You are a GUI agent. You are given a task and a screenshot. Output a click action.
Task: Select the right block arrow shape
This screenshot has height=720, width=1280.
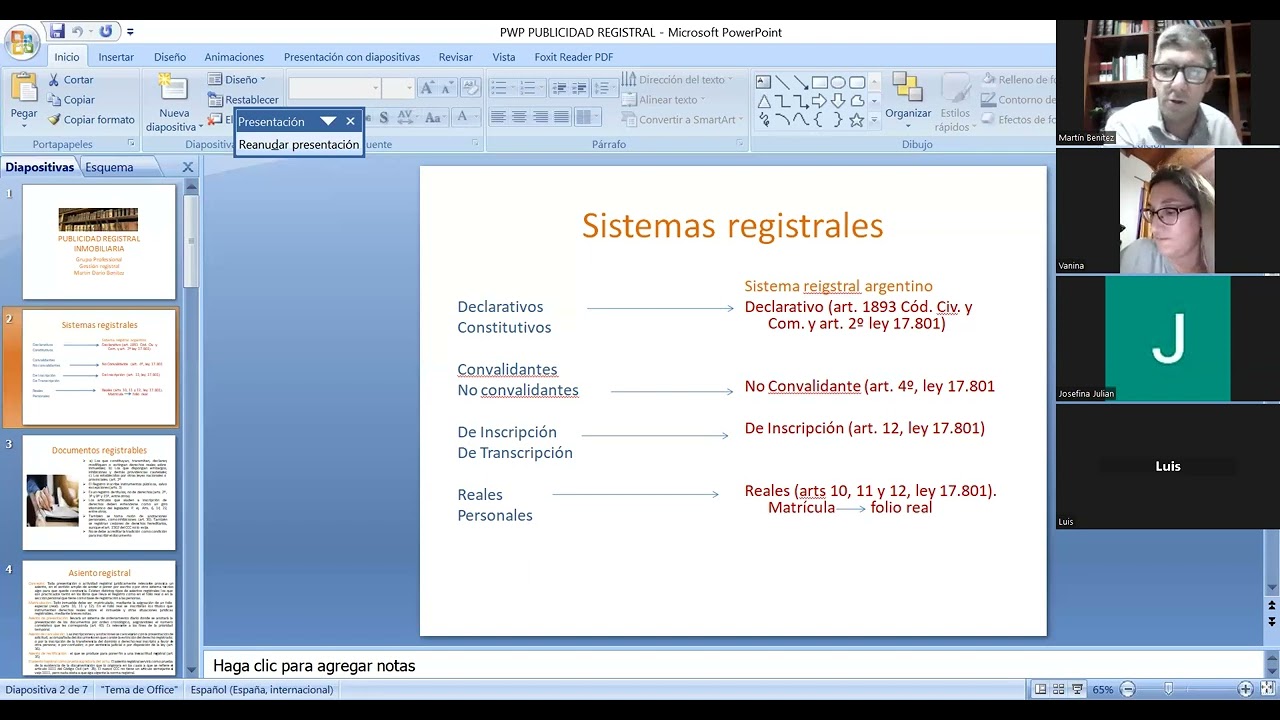point(819,101)
